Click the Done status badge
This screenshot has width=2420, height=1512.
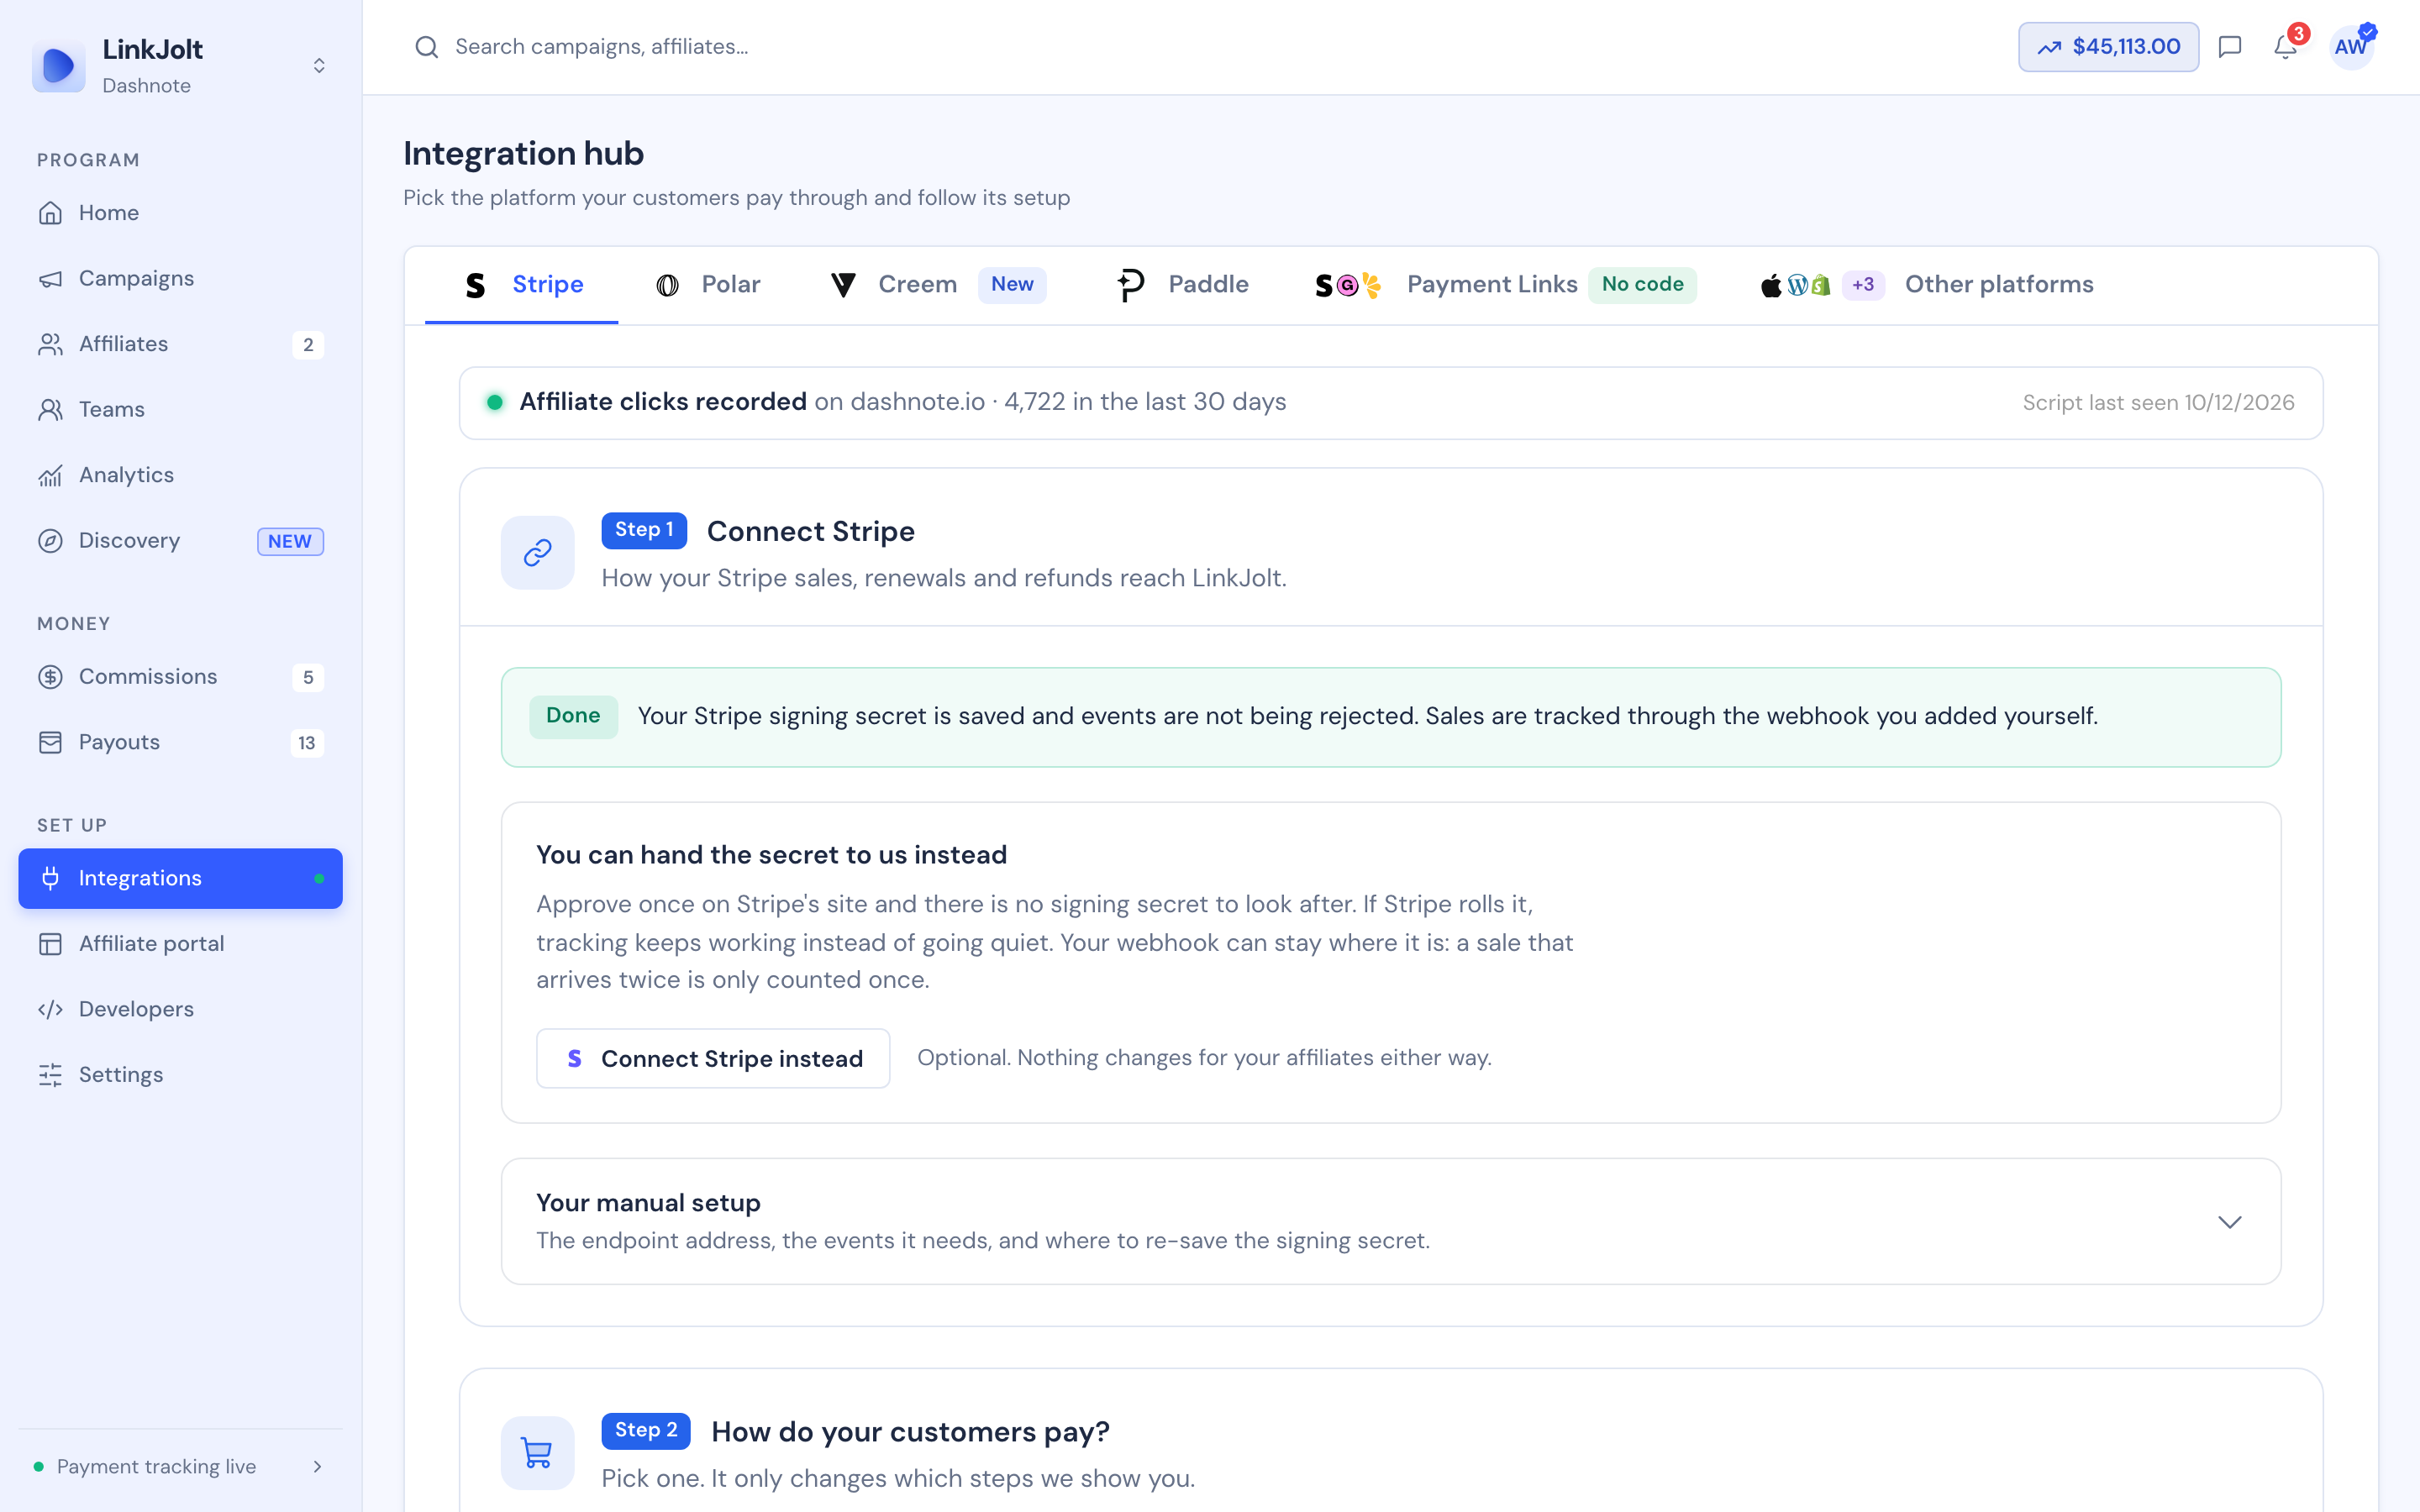click(573, 716)
